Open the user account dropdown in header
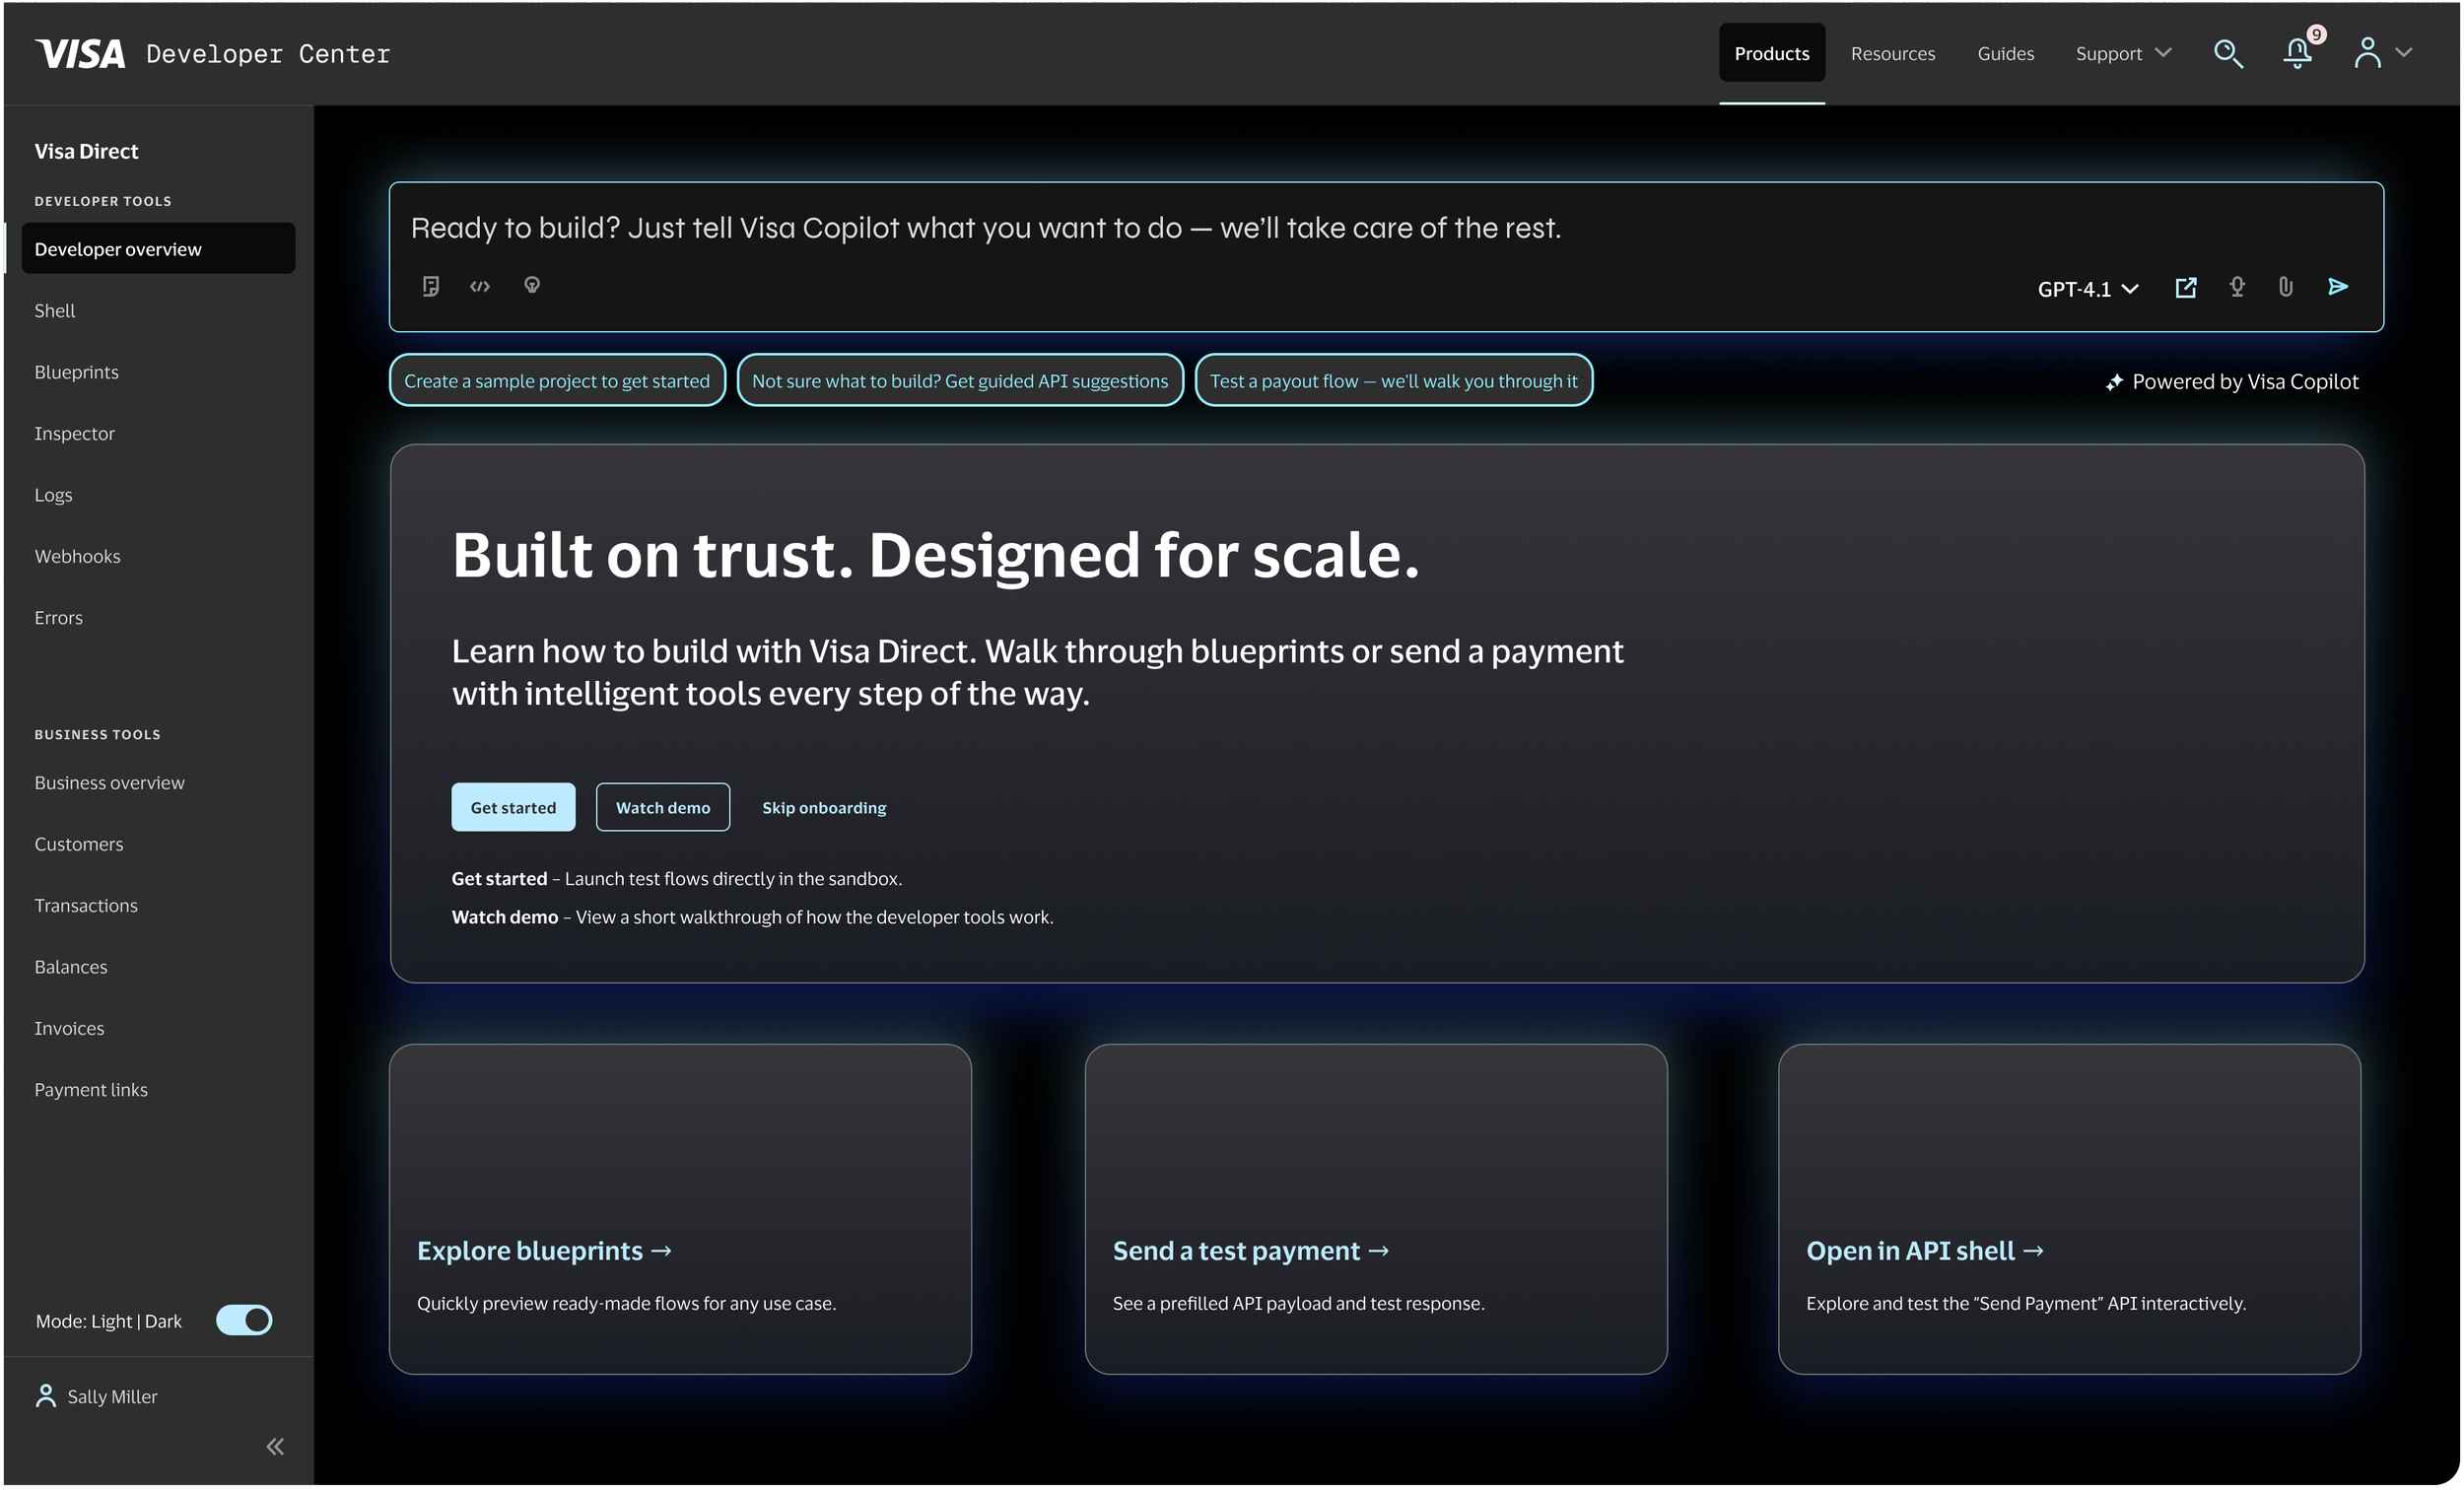 click(x=2382, y=53)
